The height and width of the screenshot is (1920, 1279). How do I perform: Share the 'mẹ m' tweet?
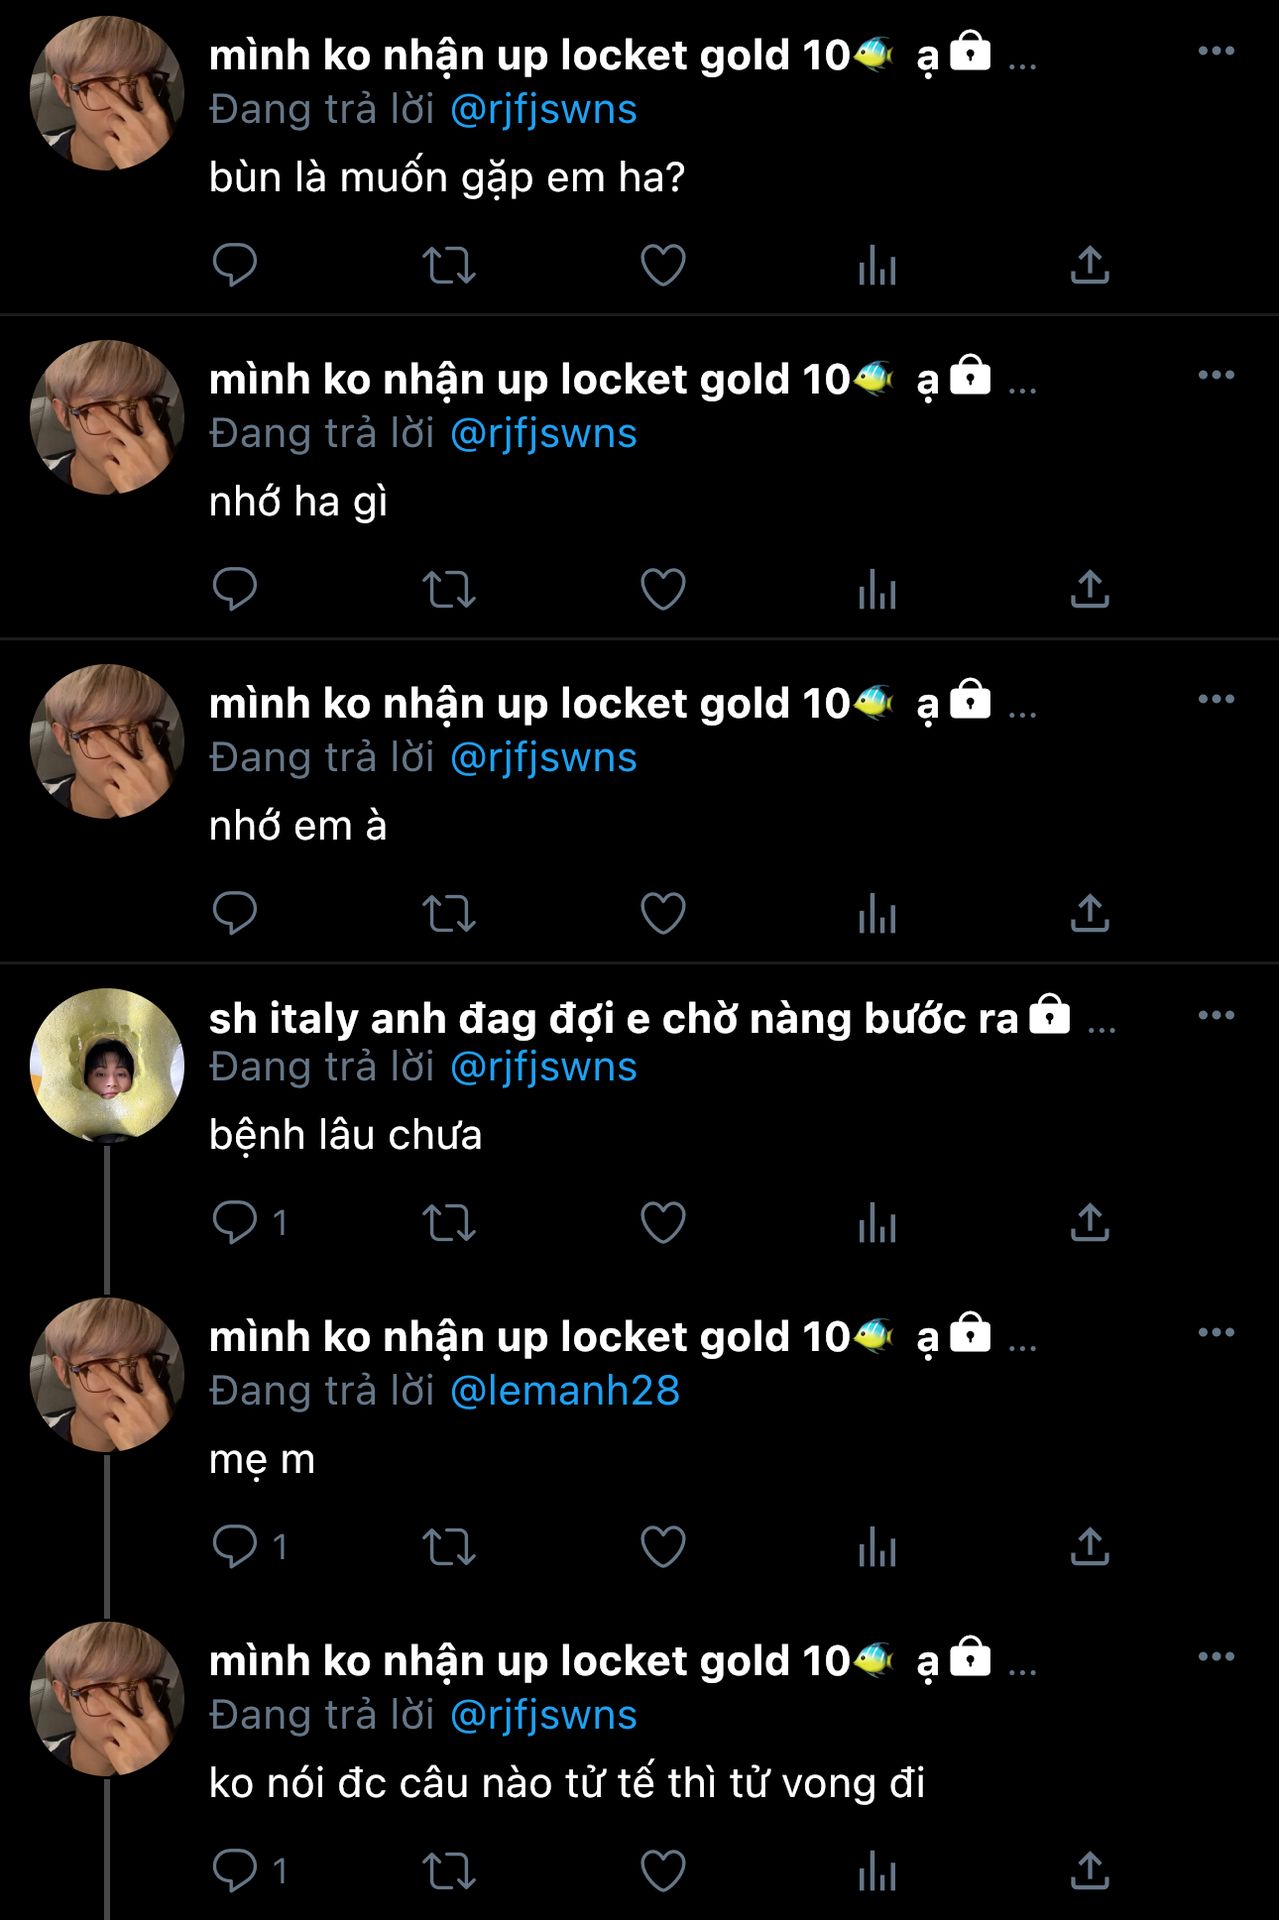click(1090, 1546)
